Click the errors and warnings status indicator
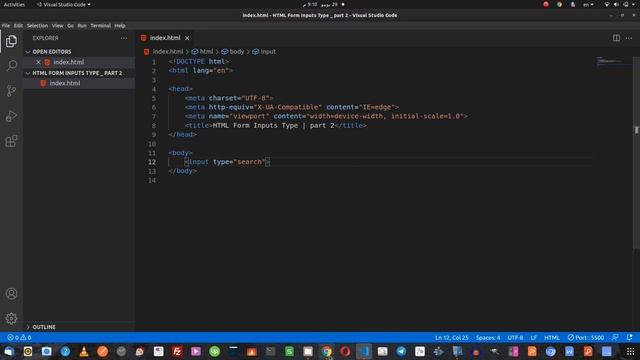 [x=19, y=338]
